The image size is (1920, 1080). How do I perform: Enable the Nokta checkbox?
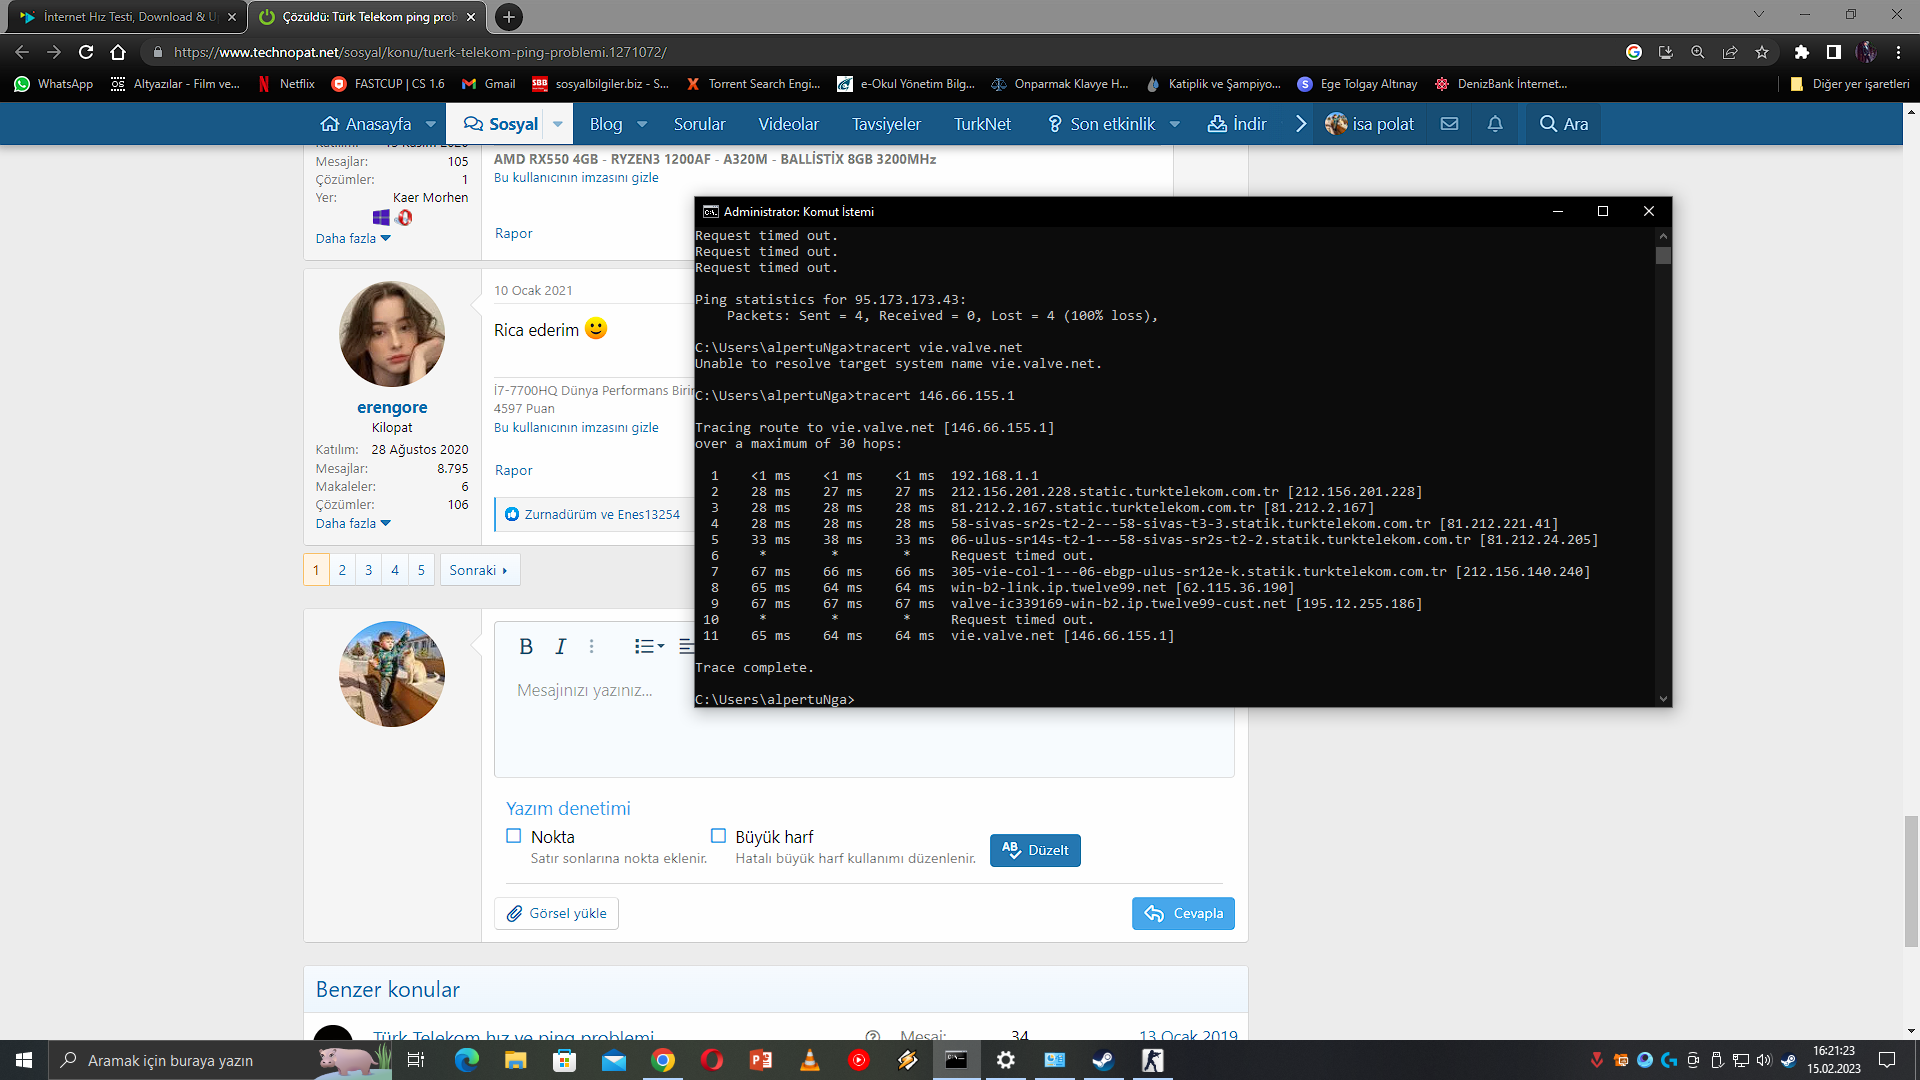[x=514, y=836]
